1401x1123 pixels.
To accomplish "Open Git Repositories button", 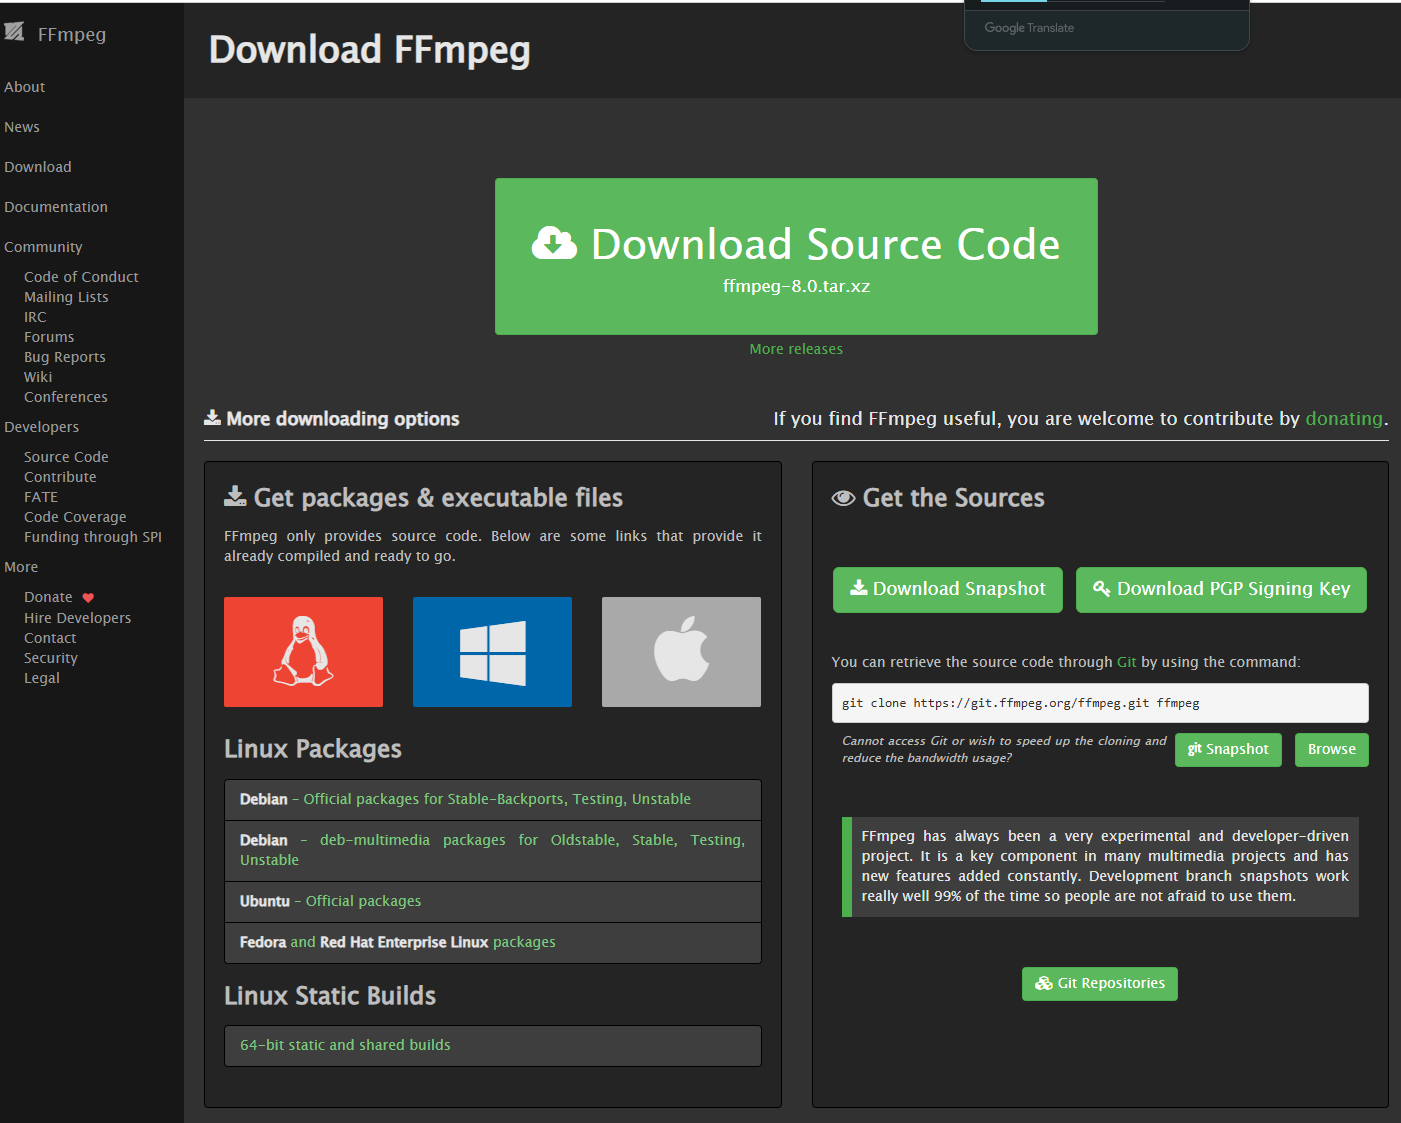I will pos(1099,983).
